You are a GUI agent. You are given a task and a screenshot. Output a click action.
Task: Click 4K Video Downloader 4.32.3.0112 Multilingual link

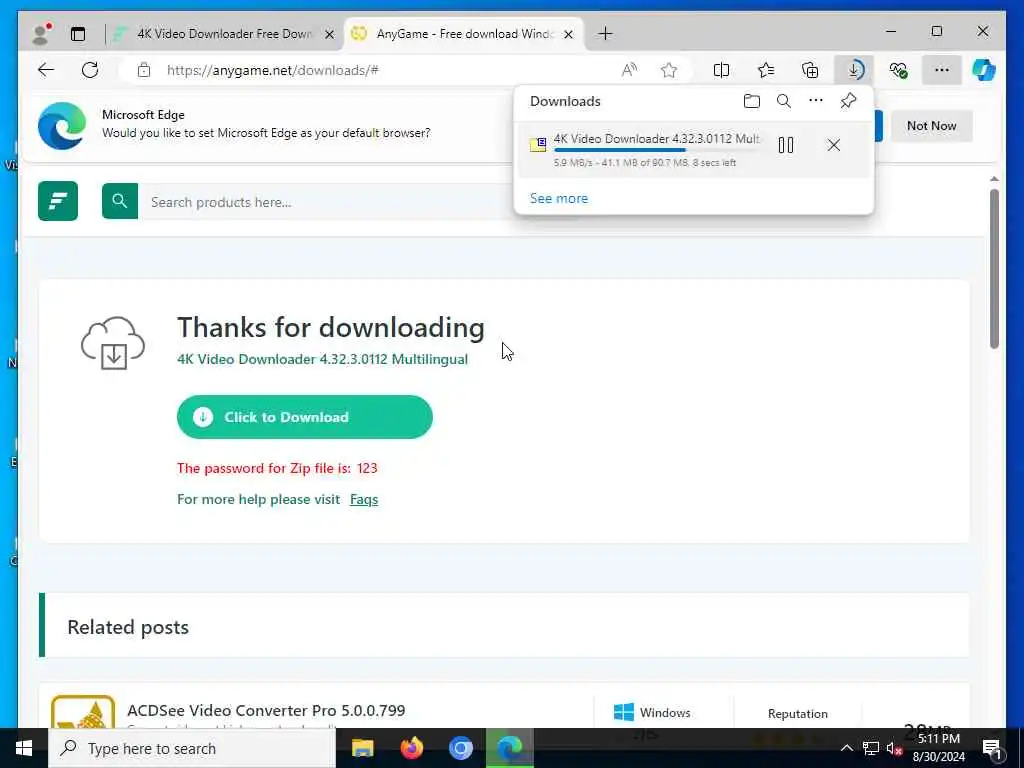322,359
